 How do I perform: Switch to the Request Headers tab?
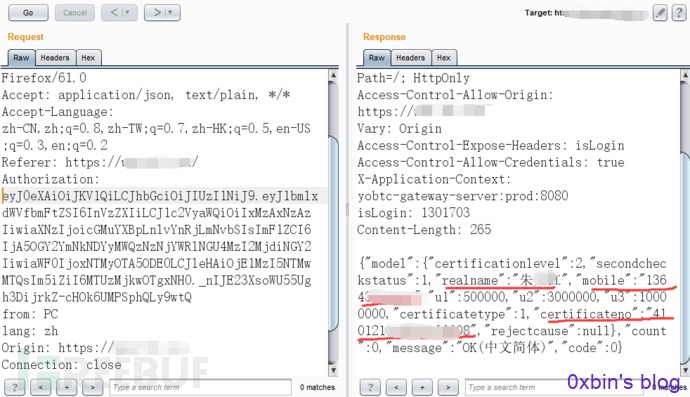[x=55, y=58]
